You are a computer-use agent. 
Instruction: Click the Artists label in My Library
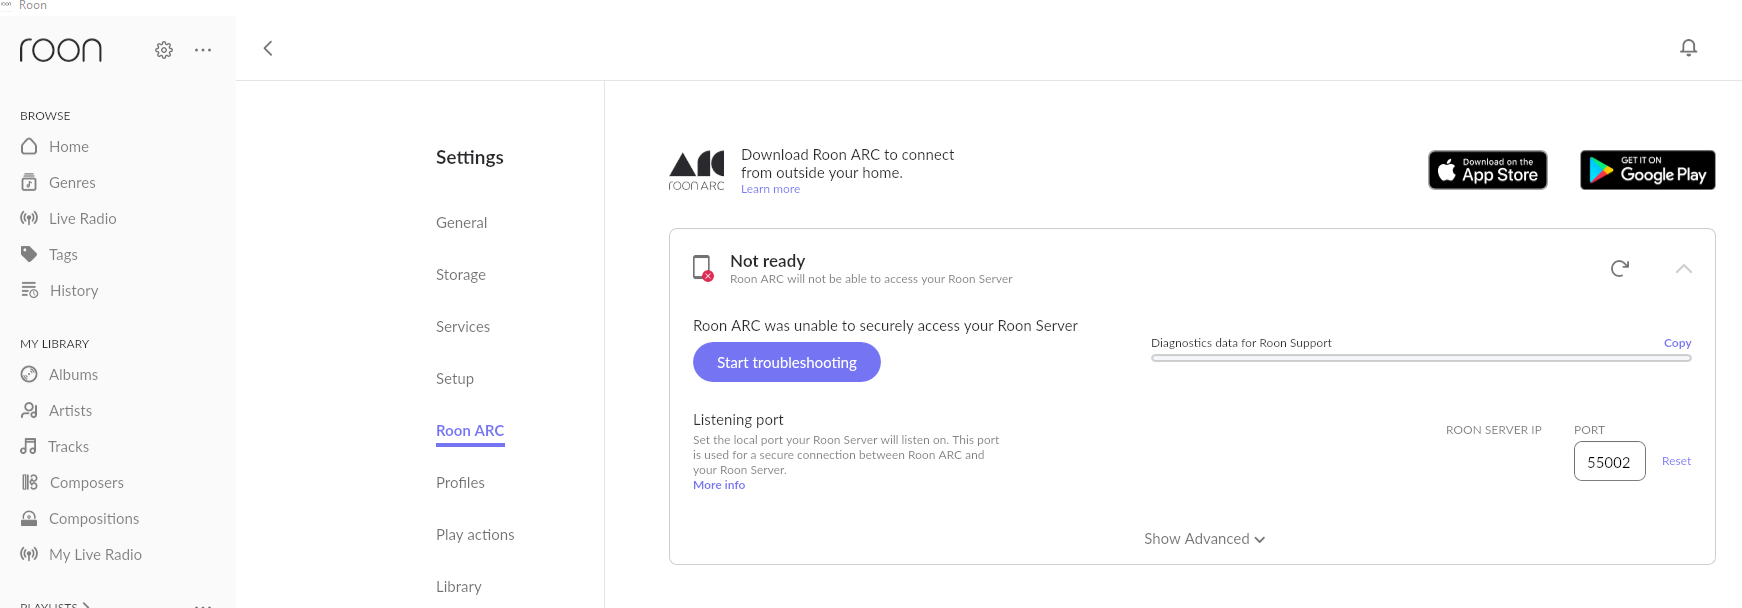click(70, 411)
